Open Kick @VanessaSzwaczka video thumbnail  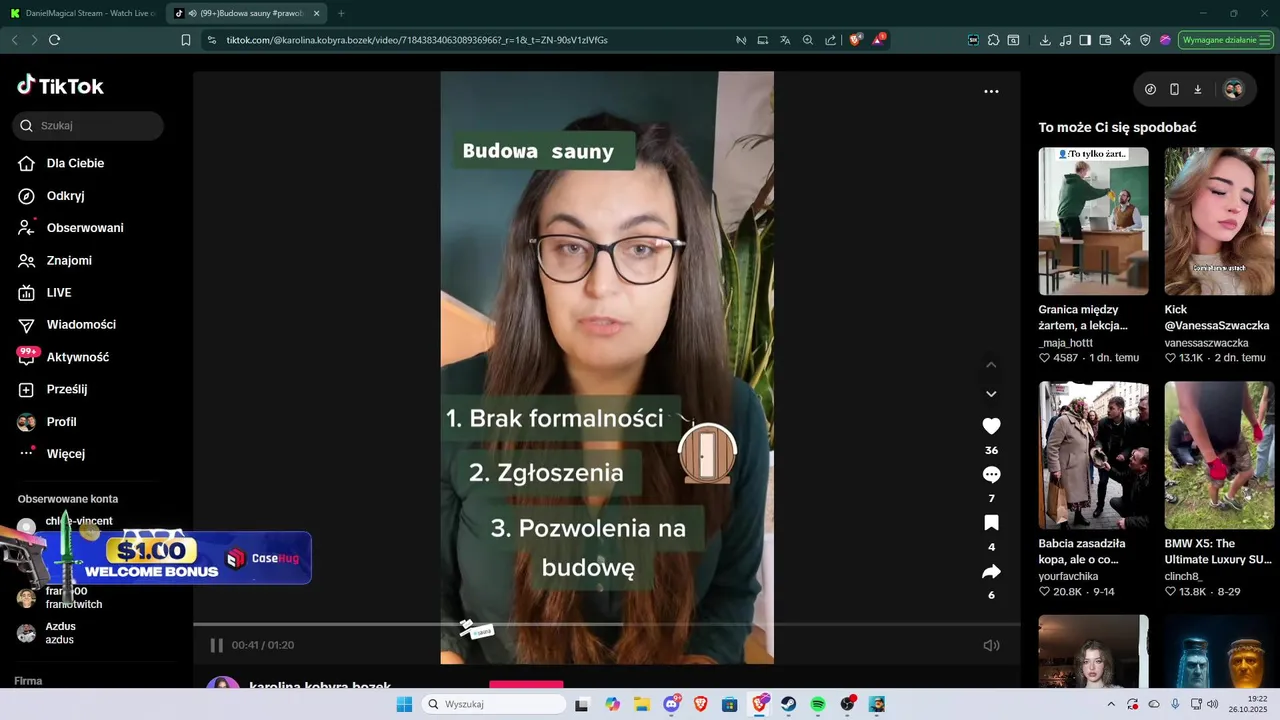(x=1219, y=221)
